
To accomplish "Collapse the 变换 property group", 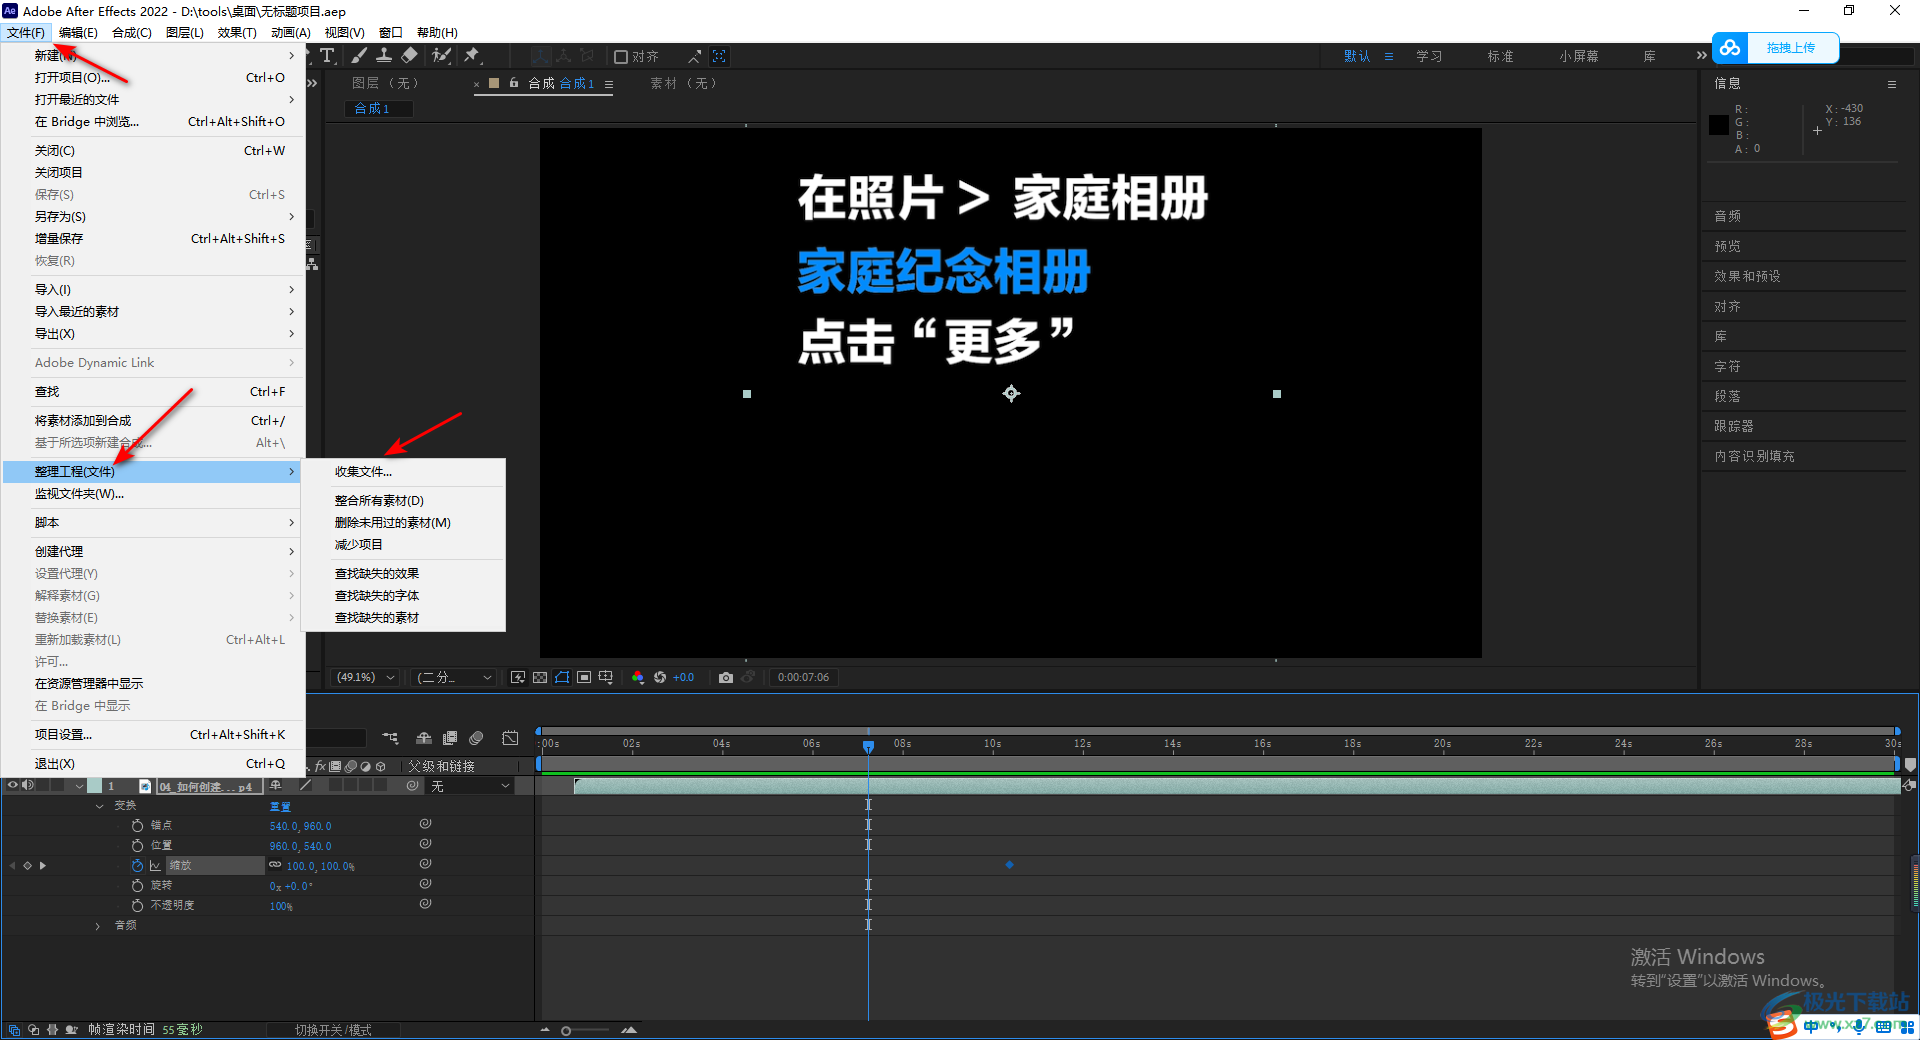I will [x=99, y=806].
